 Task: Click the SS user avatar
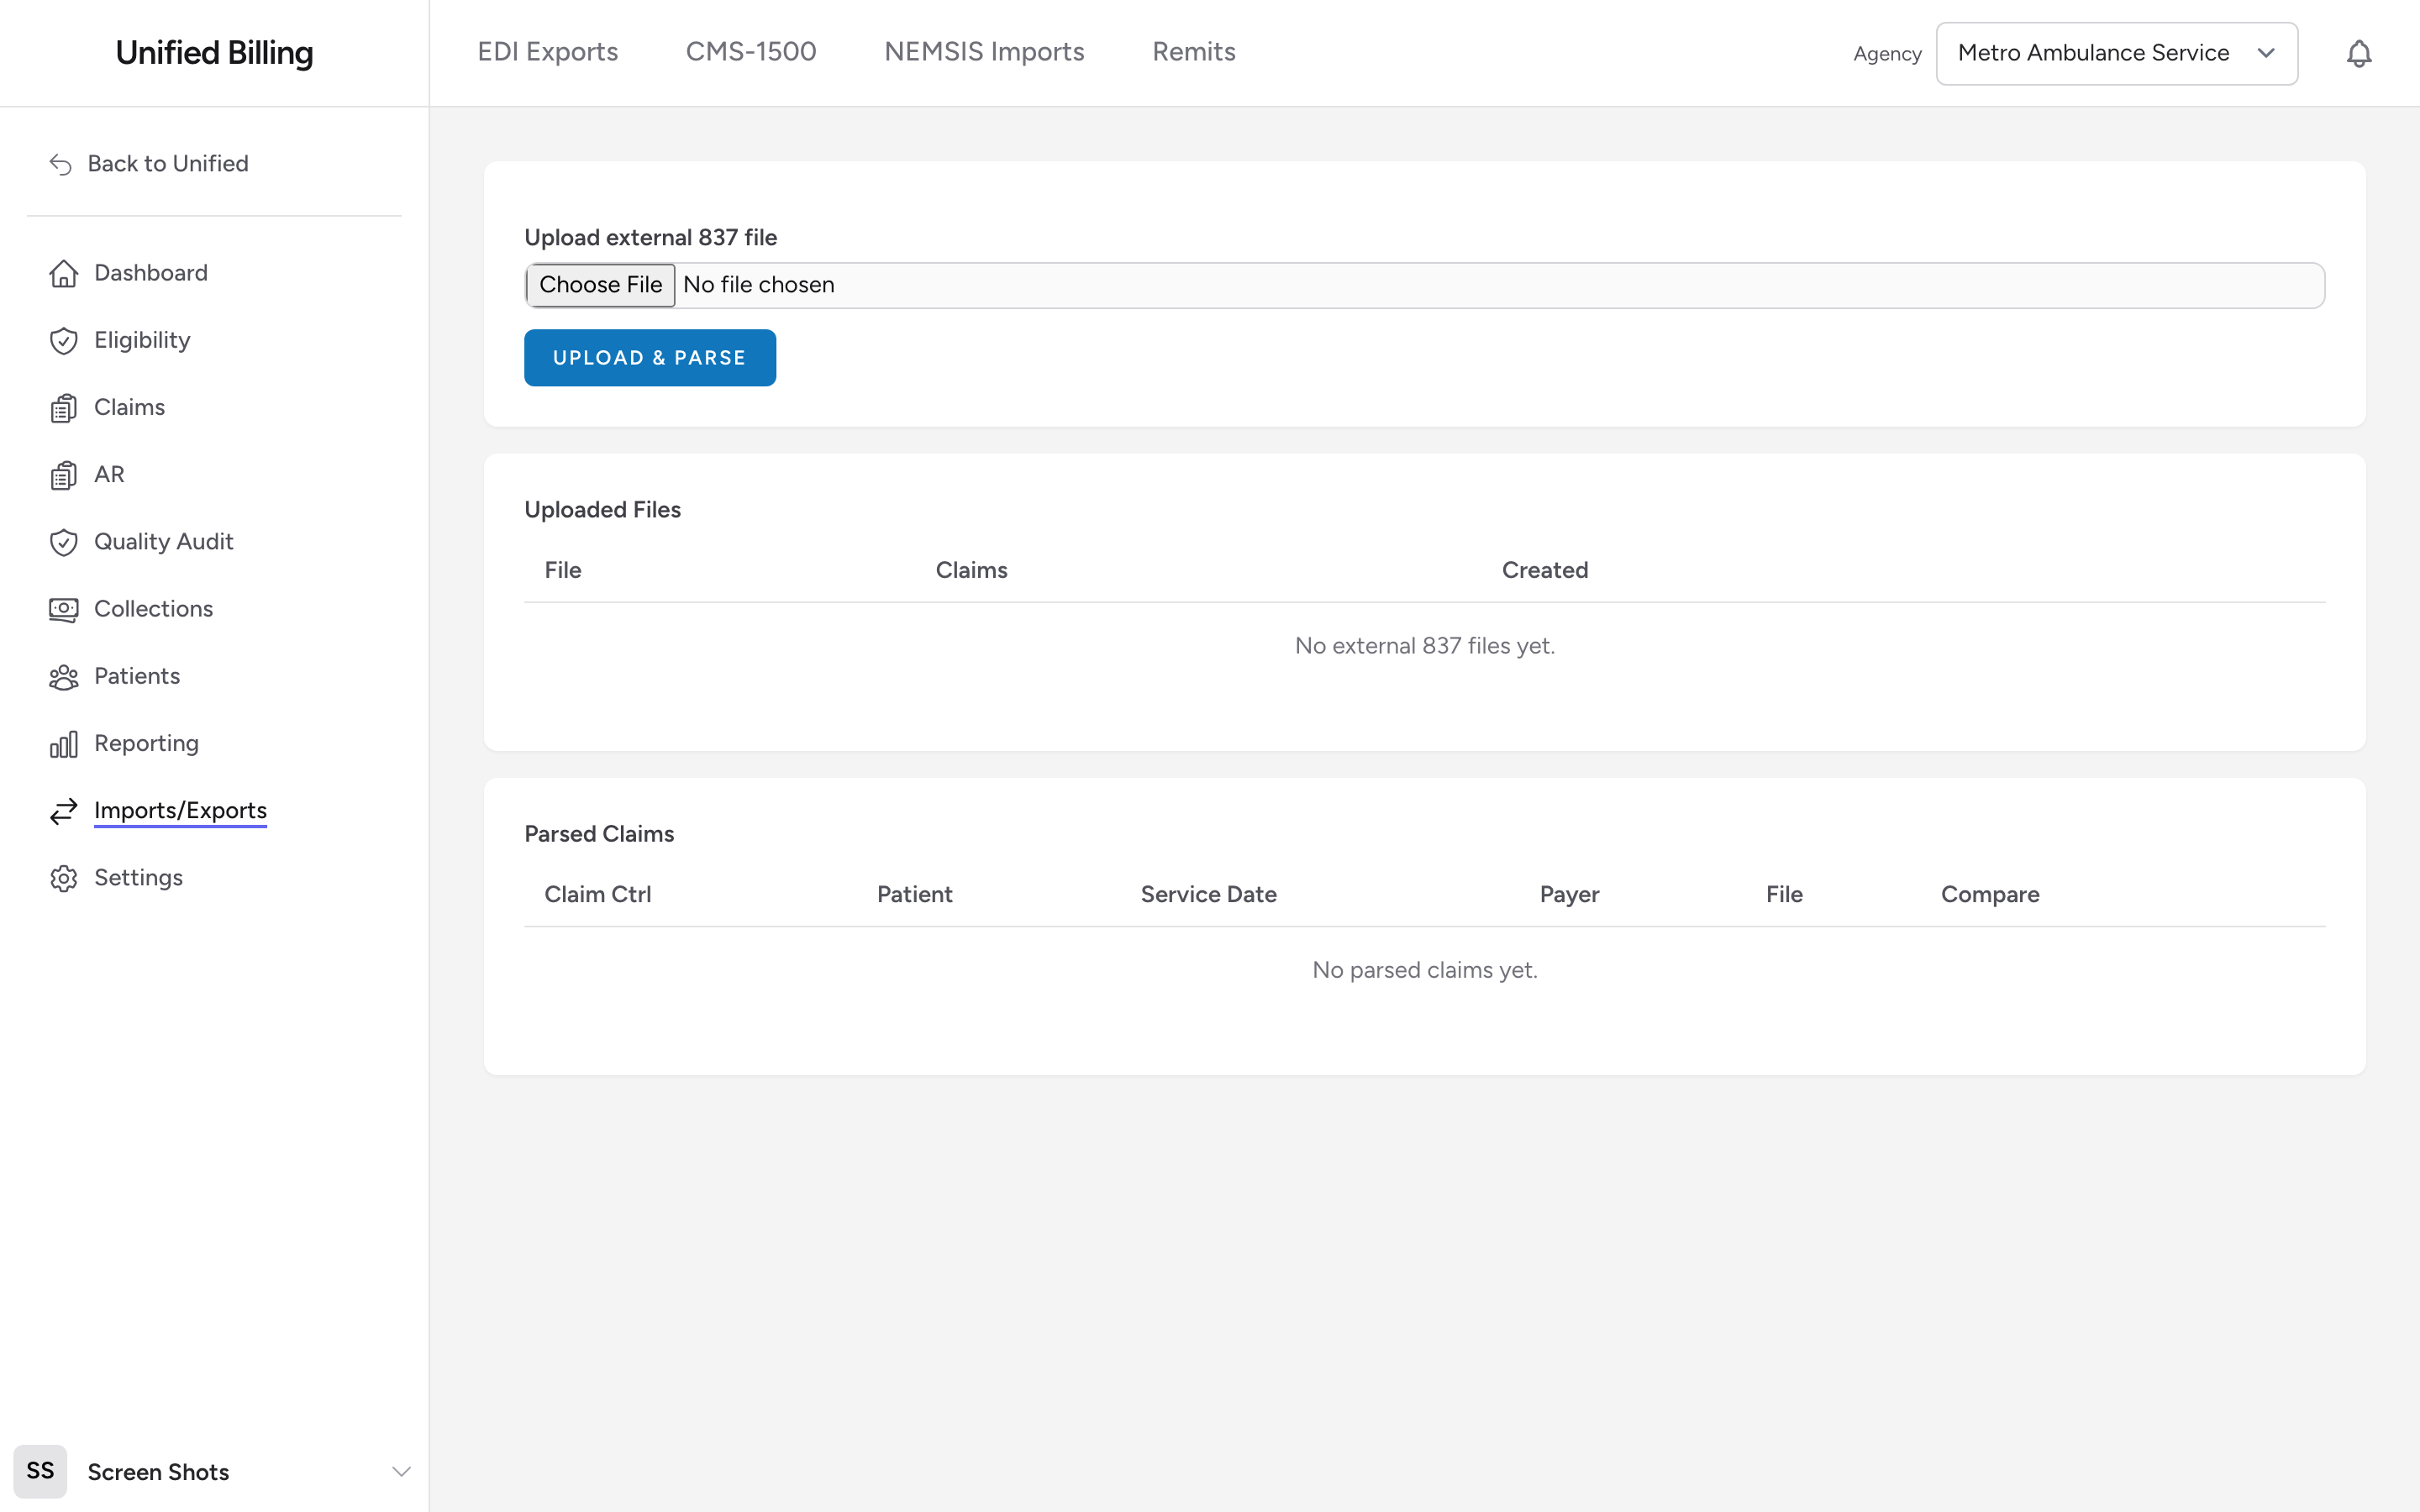[x=40, y=1471]
